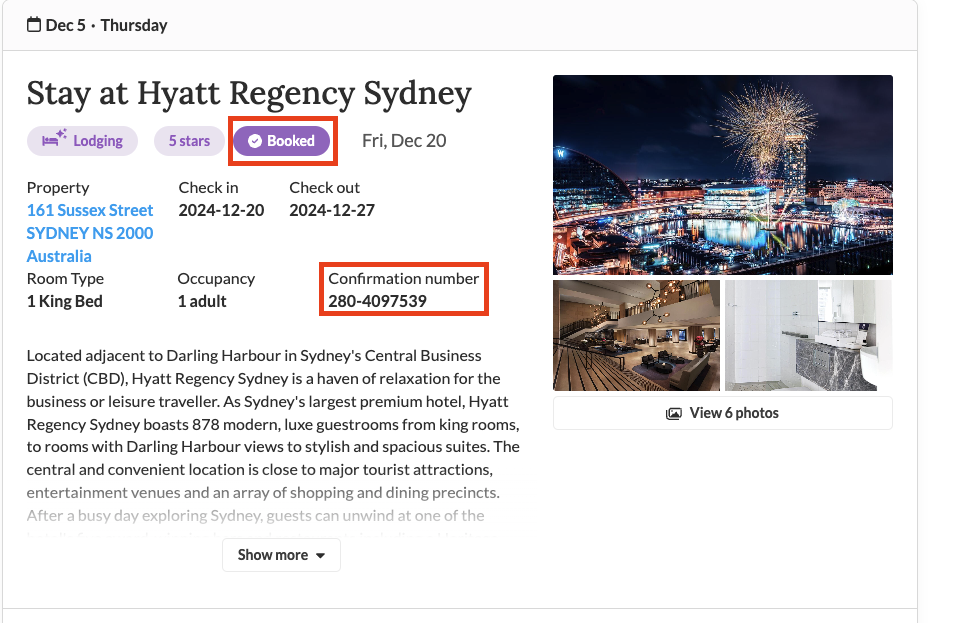Image resolution: width=963 pixels, height=623 pixels.
Task: Select the 5 stars tag
Action: 189,141
